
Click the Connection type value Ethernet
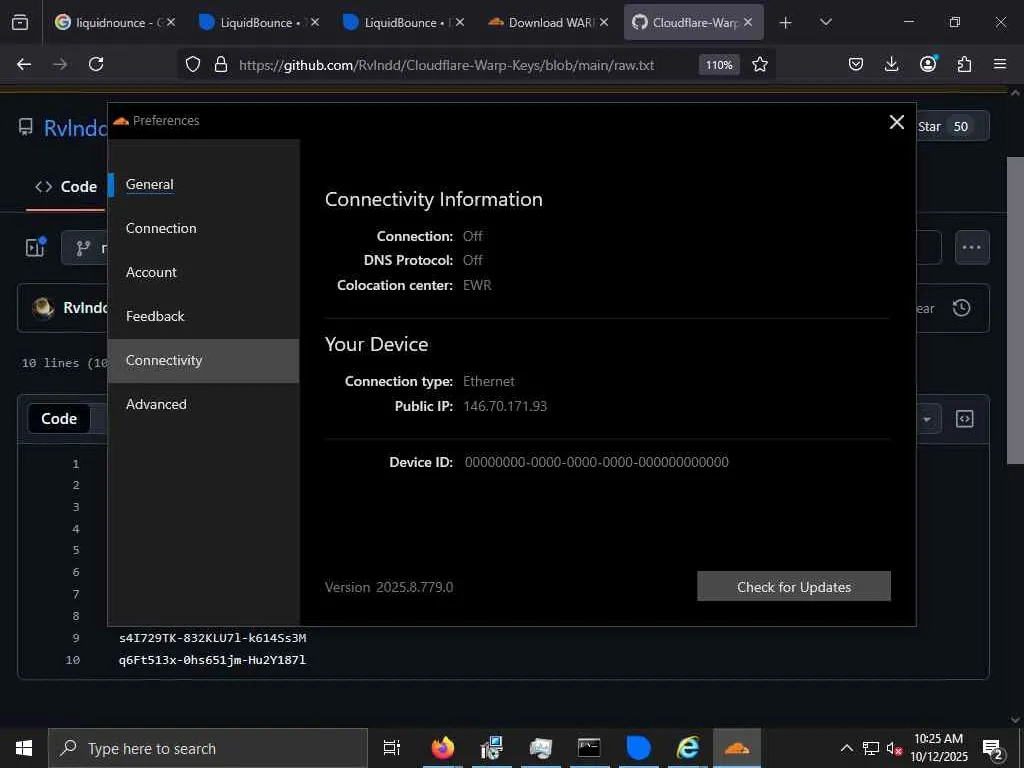click(488, 381)
